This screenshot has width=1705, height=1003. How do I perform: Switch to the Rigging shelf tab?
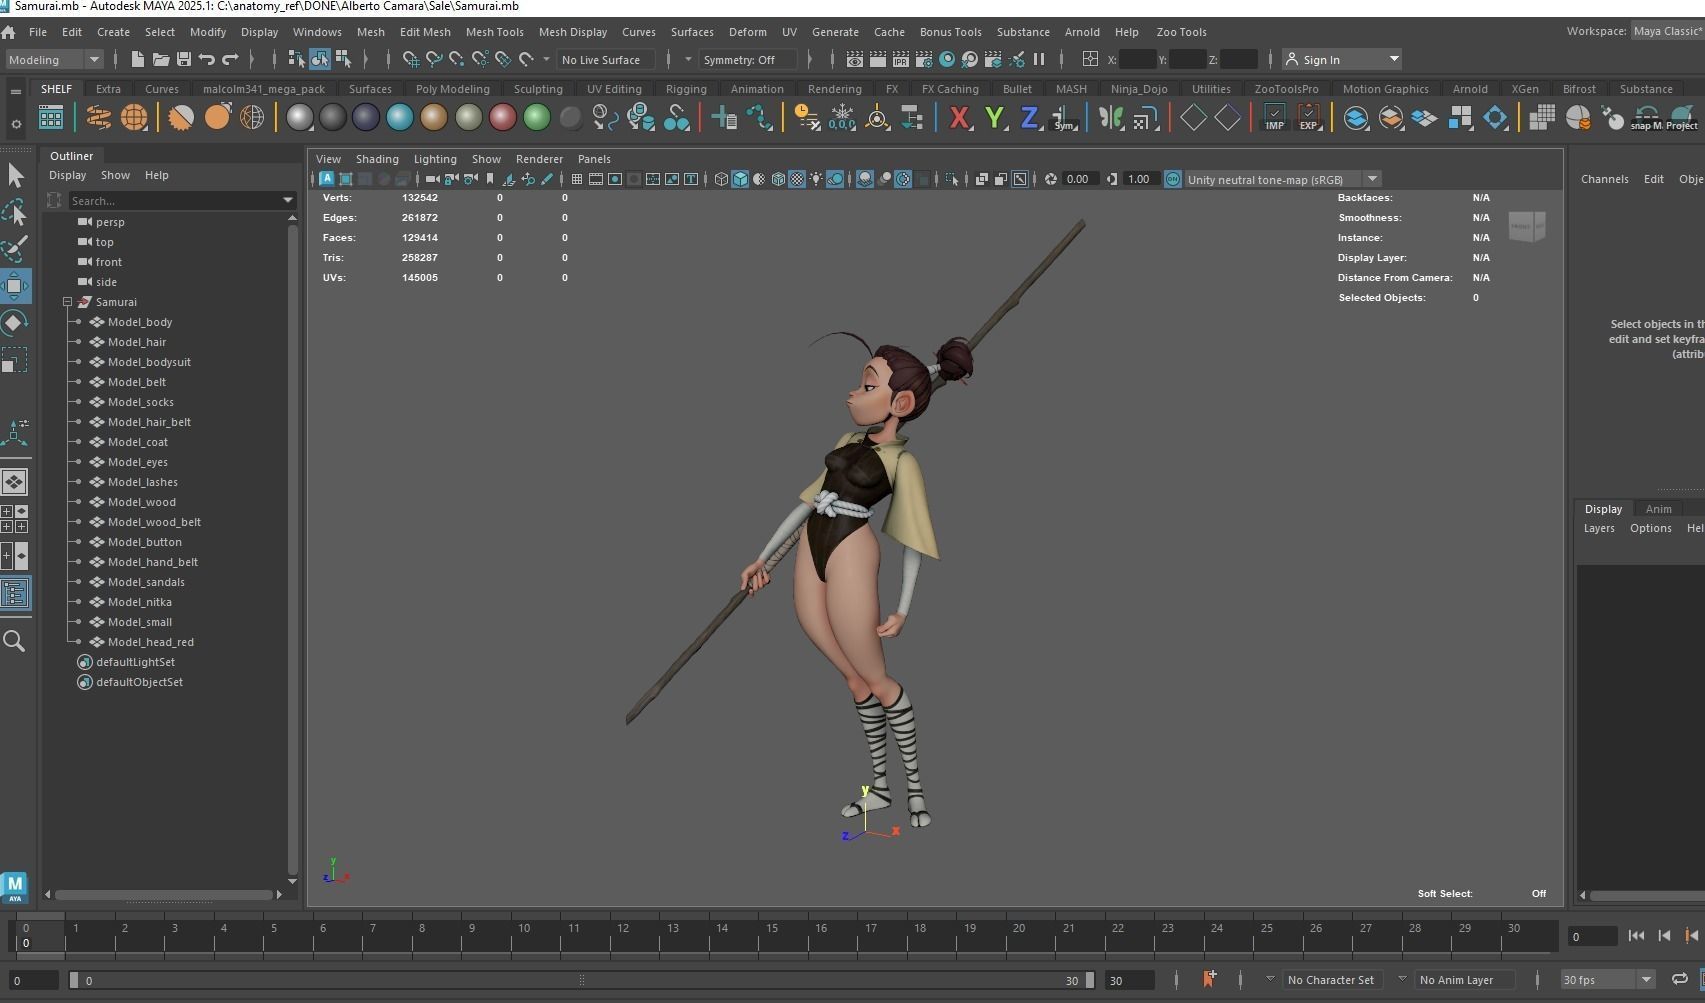tap(686, 89)
